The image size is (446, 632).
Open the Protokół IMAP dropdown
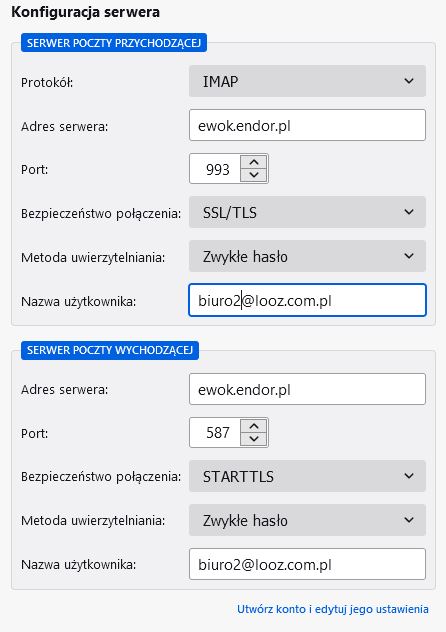[307, 81]
